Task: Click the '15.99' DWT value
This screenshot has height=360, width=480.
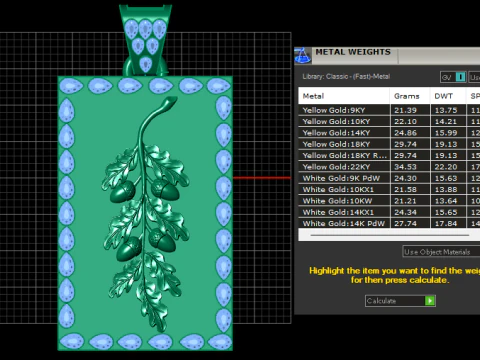Action: point(446,133)
